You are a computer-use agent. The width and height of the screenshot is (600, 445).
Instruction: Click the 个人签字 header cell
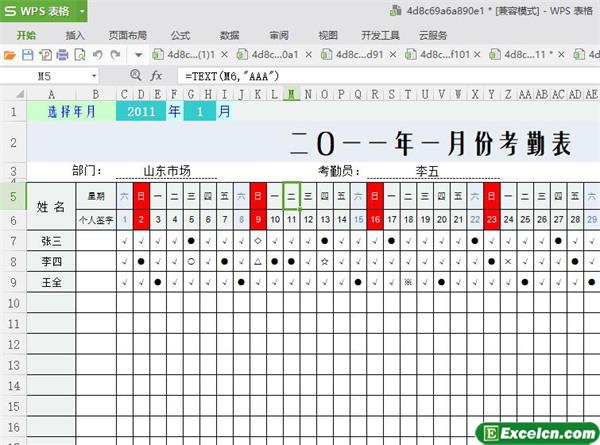[x=96, y=220]
